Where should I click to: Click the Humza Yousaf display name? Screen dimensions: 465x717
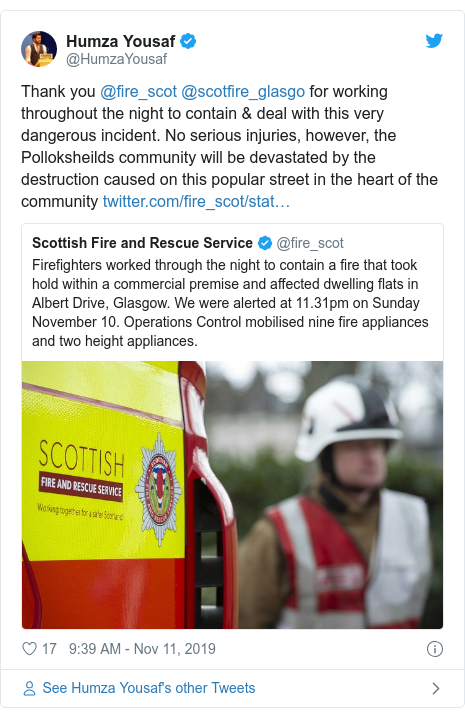pos(121,41)
